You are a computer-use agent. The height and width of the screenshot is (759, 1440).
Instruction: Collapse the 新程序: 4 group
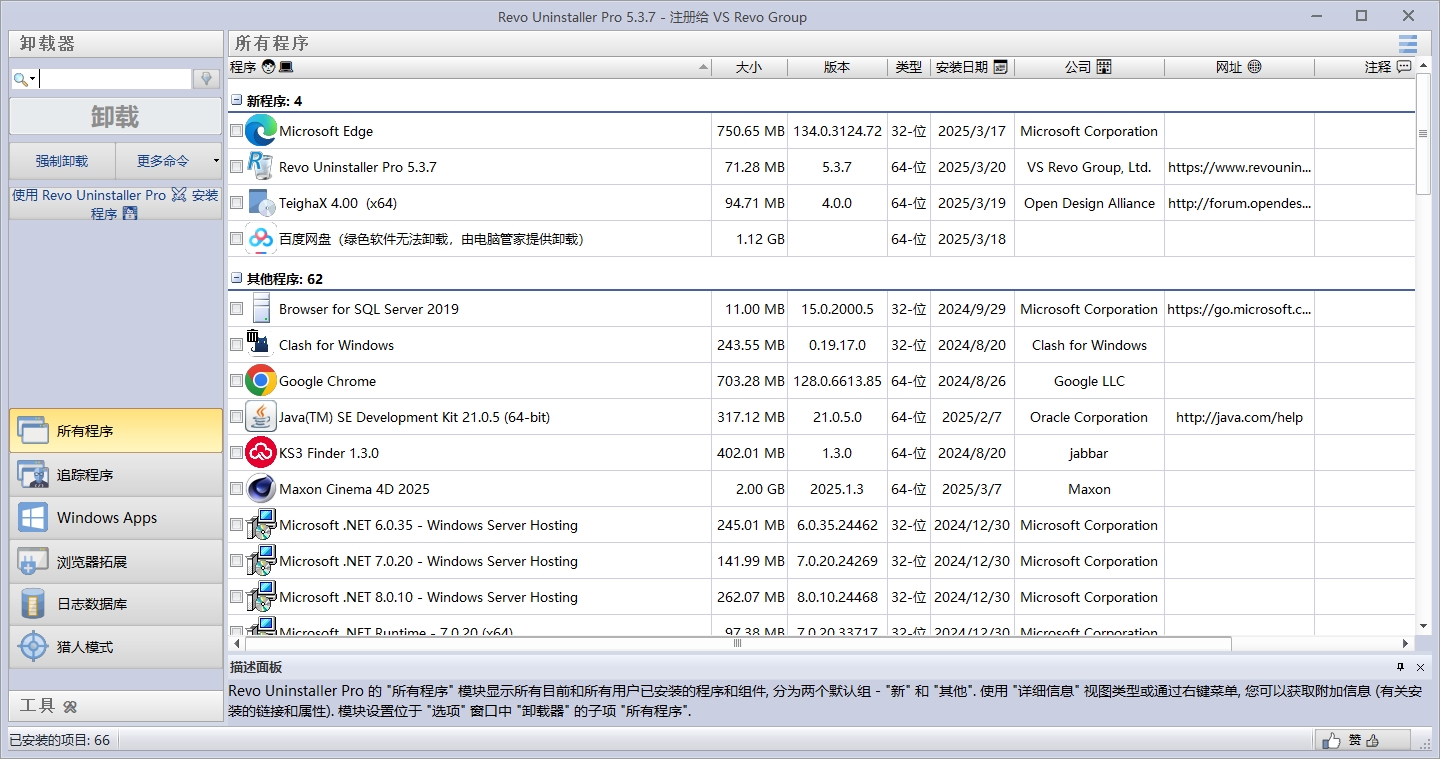235,100
